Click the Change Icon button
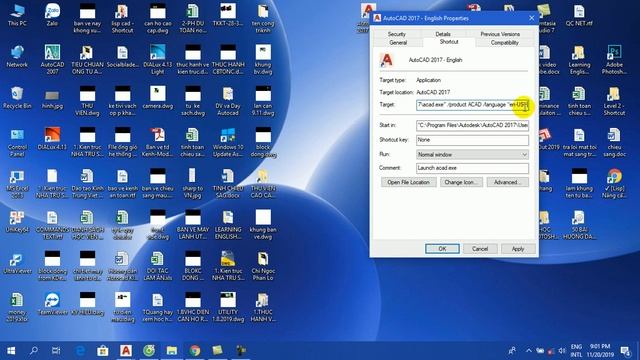Viewport: 640px width, 360px height. (461, 182)
